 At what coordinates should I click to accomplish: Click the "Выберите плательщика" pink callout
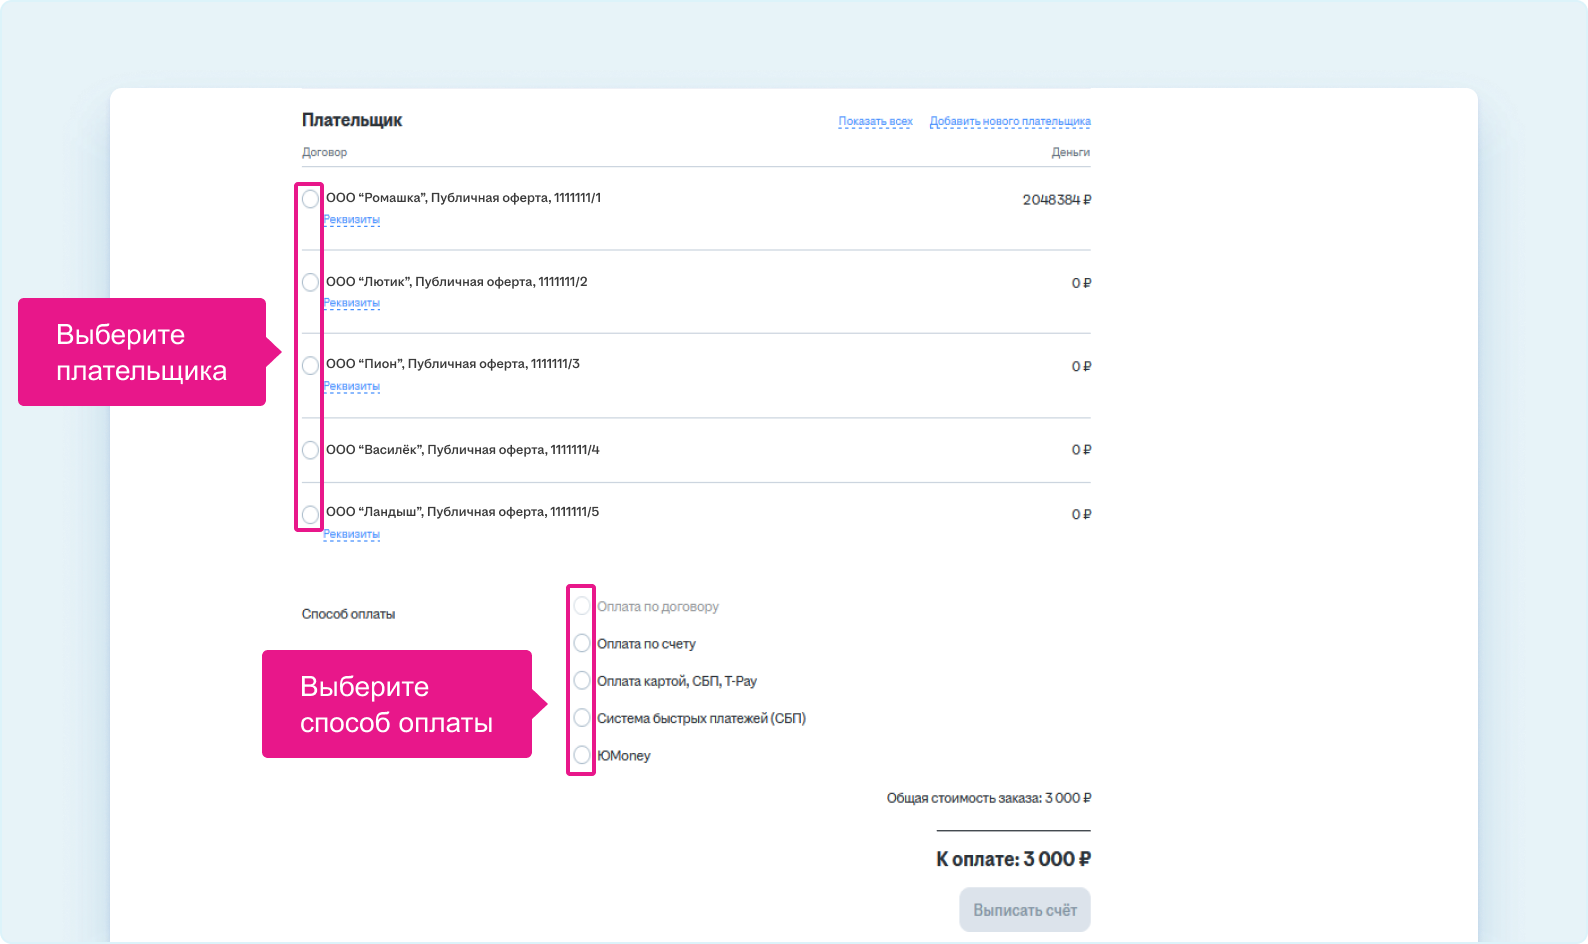pos(142,352)
